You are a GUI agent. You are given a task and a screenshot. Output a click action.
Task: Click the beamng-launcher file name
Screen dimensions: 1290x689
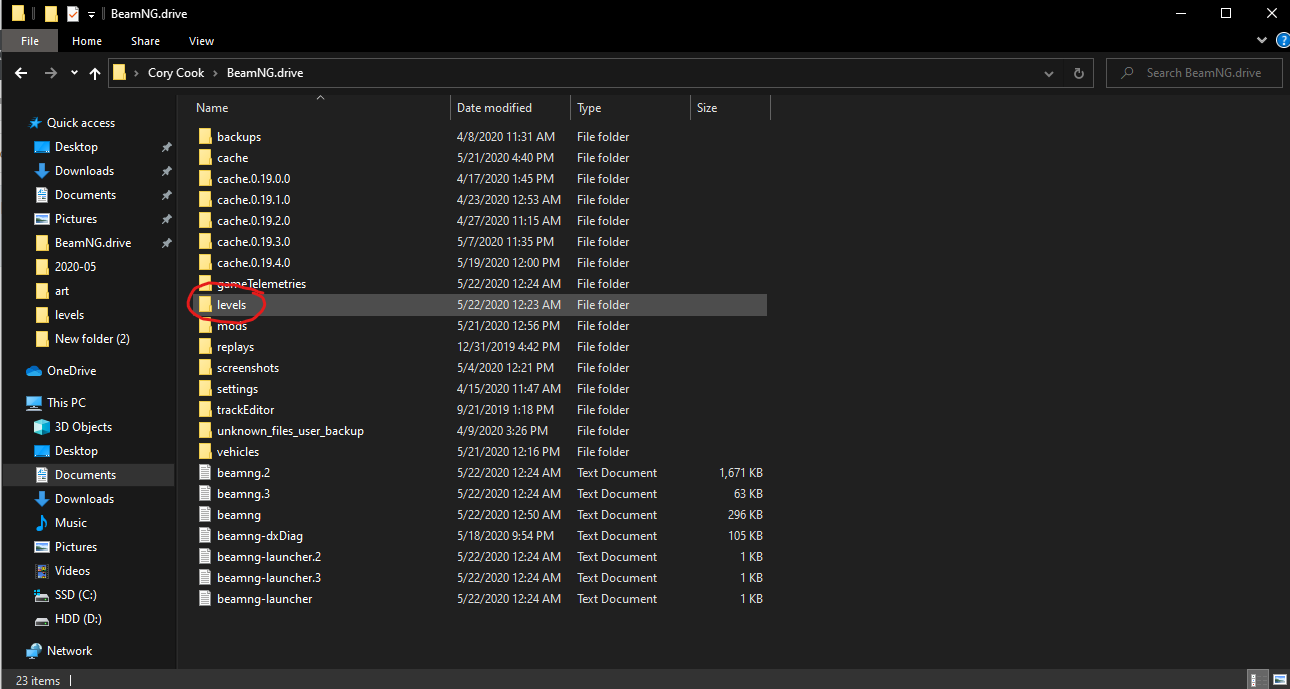point(264,598)
